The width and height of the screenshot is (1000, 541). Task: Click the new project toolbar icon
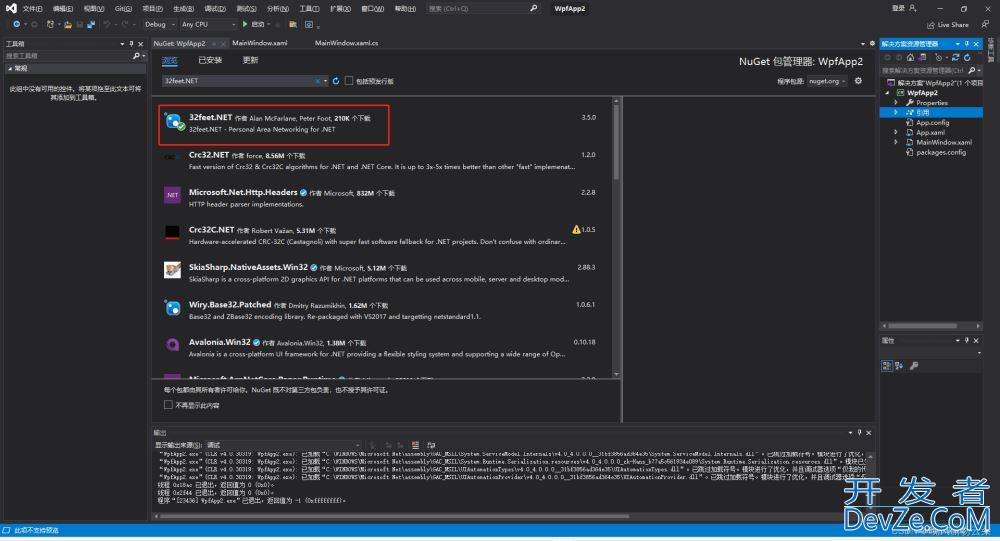pos(50,24)
